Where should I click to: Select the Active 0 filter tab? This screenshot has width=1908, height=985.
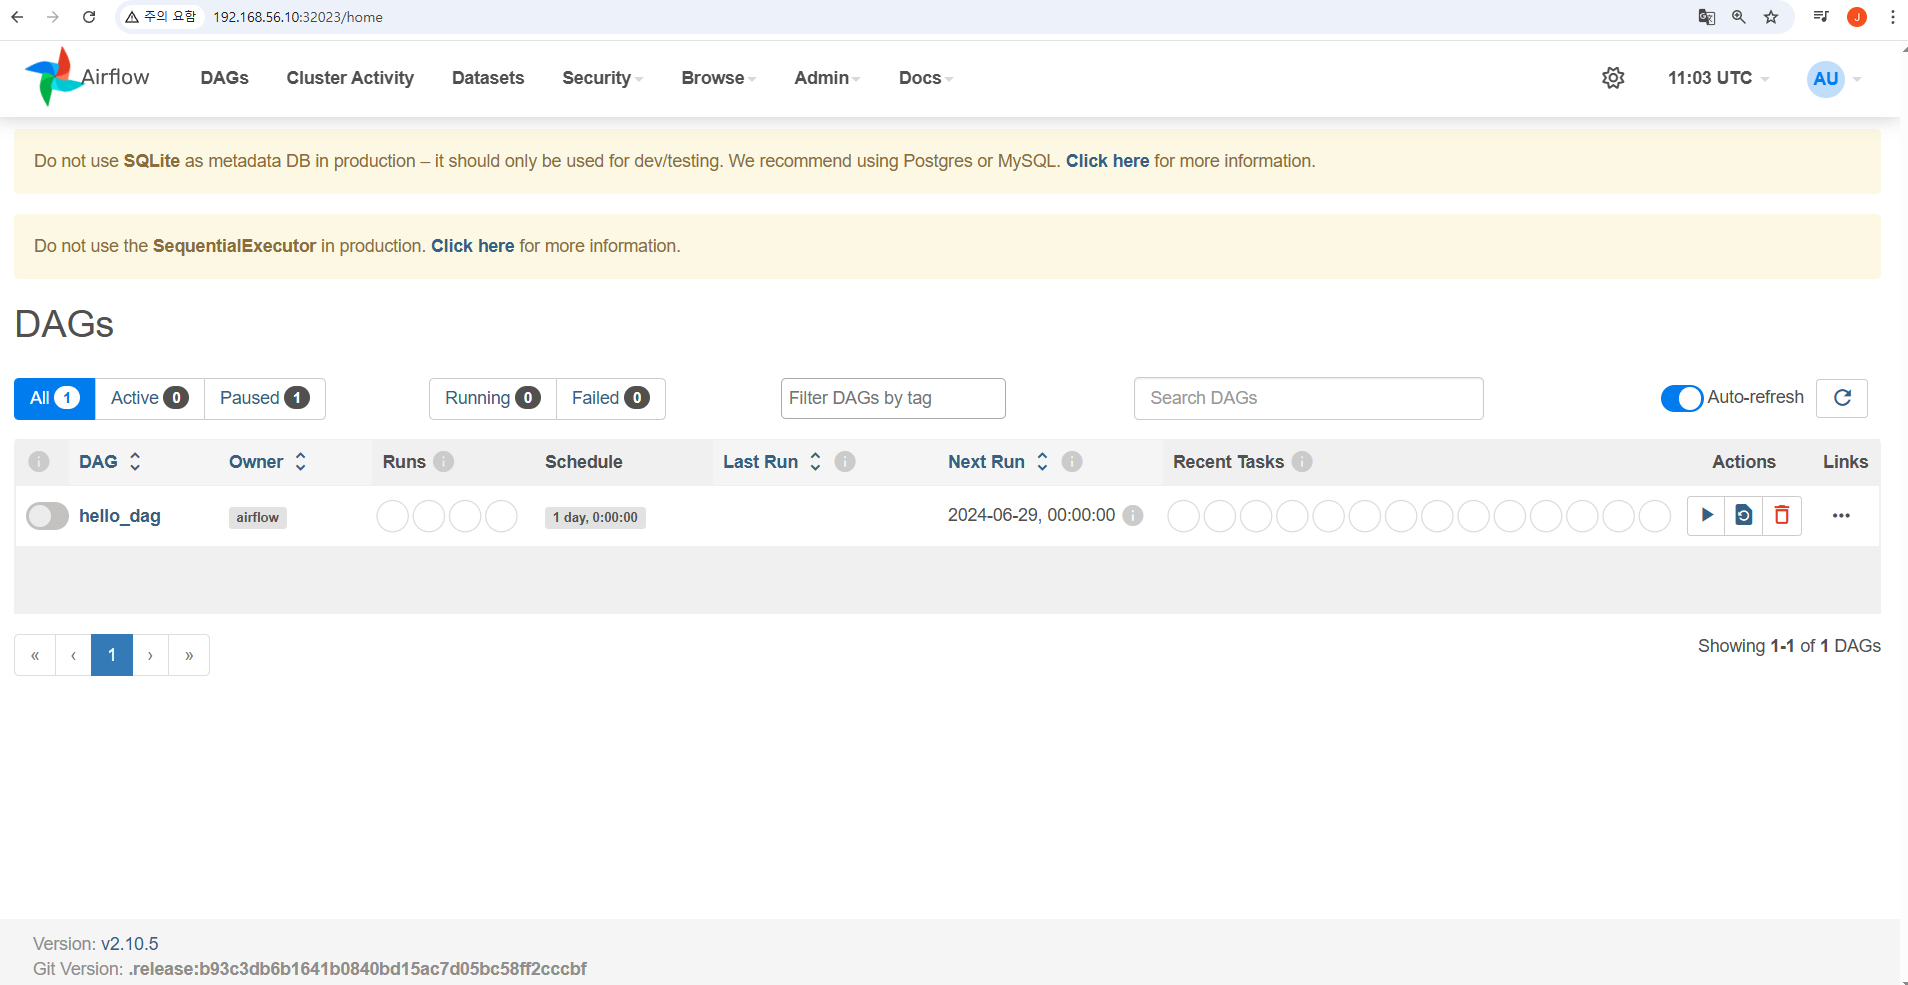pos(149,398)
